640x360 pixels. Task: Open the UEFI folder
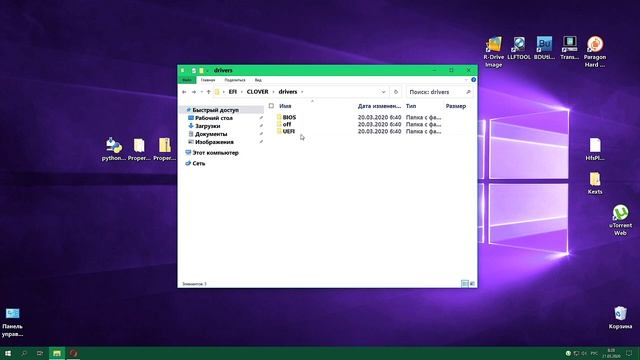coord(288,131)
